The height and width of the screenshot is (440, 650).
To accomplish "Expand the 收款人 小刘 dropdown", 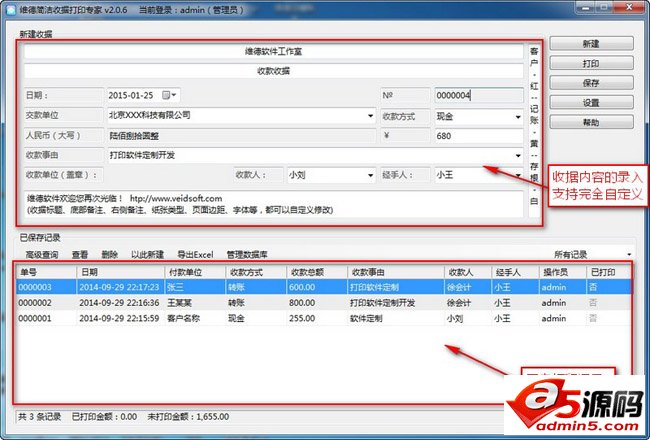I will 371,175.
